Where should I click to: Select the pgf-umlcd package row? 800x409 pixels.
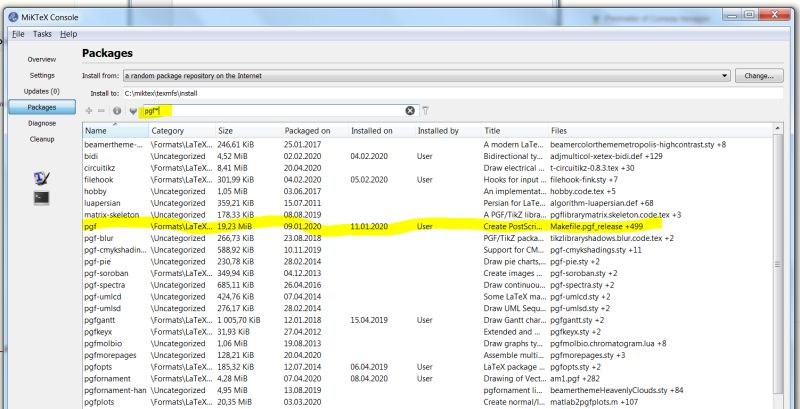pos(428,297)
